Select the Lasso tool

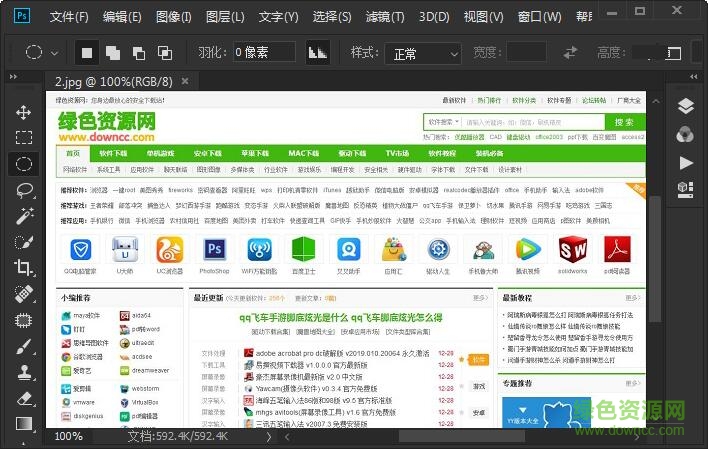tap(24, 189)
